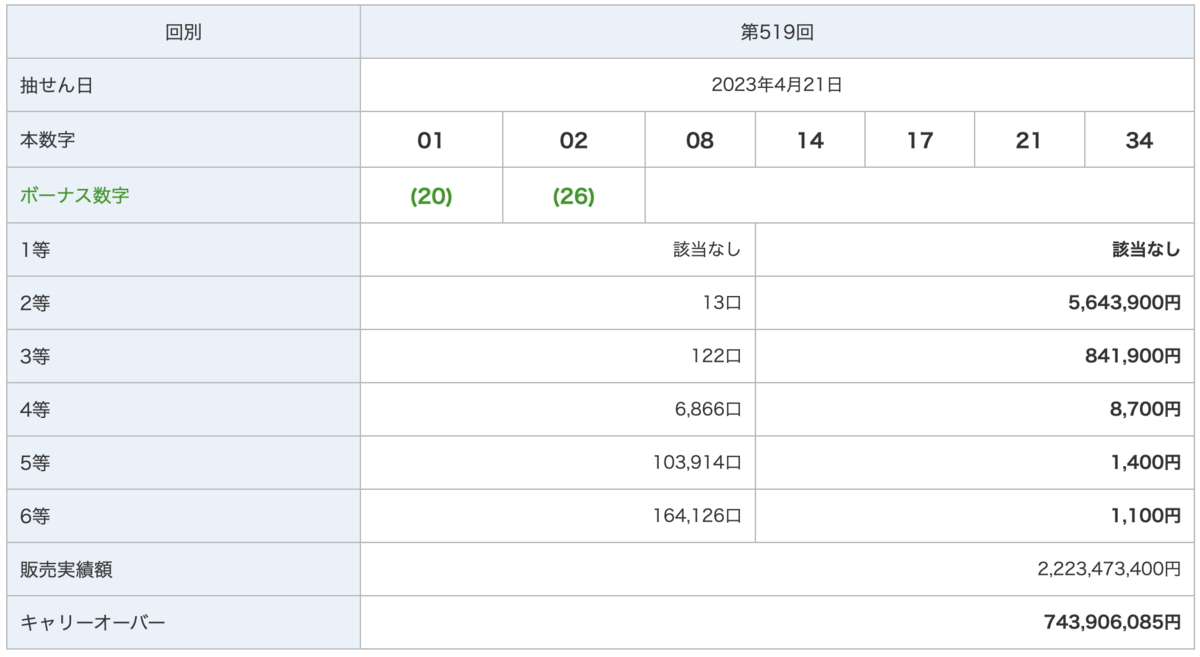Select the sales total 2,223,473,400円
Viewport: 1200px width, 657px height.
click(1109, 569)
